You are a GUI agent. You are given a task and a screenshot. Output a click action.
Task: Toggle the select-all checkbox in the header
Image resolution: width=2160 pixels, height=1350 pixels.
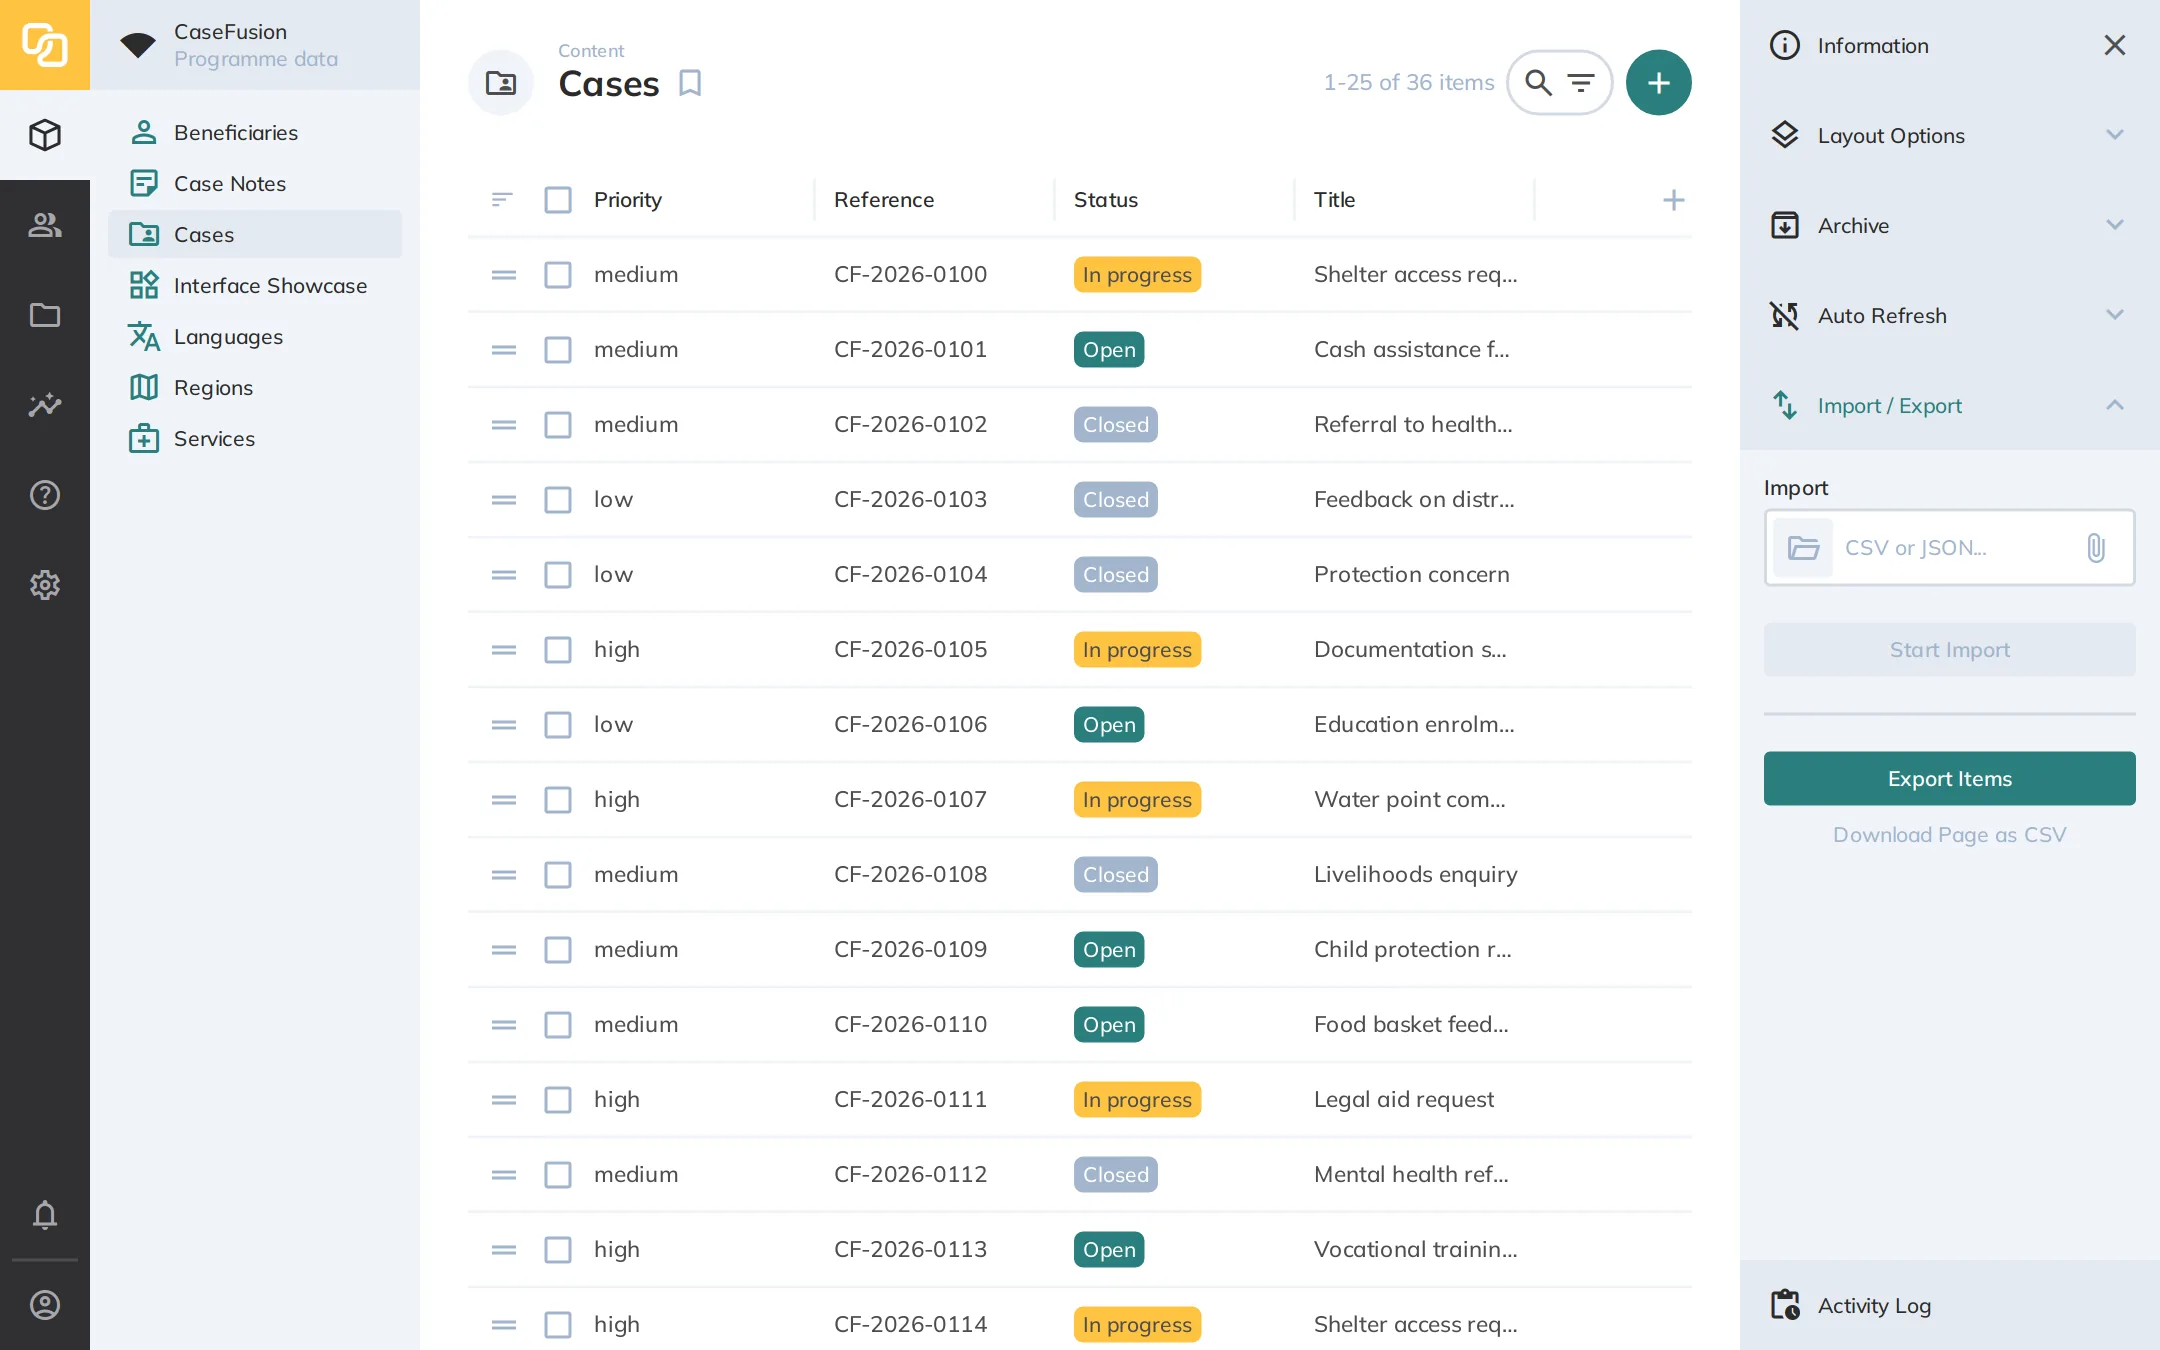pos(558,200)
